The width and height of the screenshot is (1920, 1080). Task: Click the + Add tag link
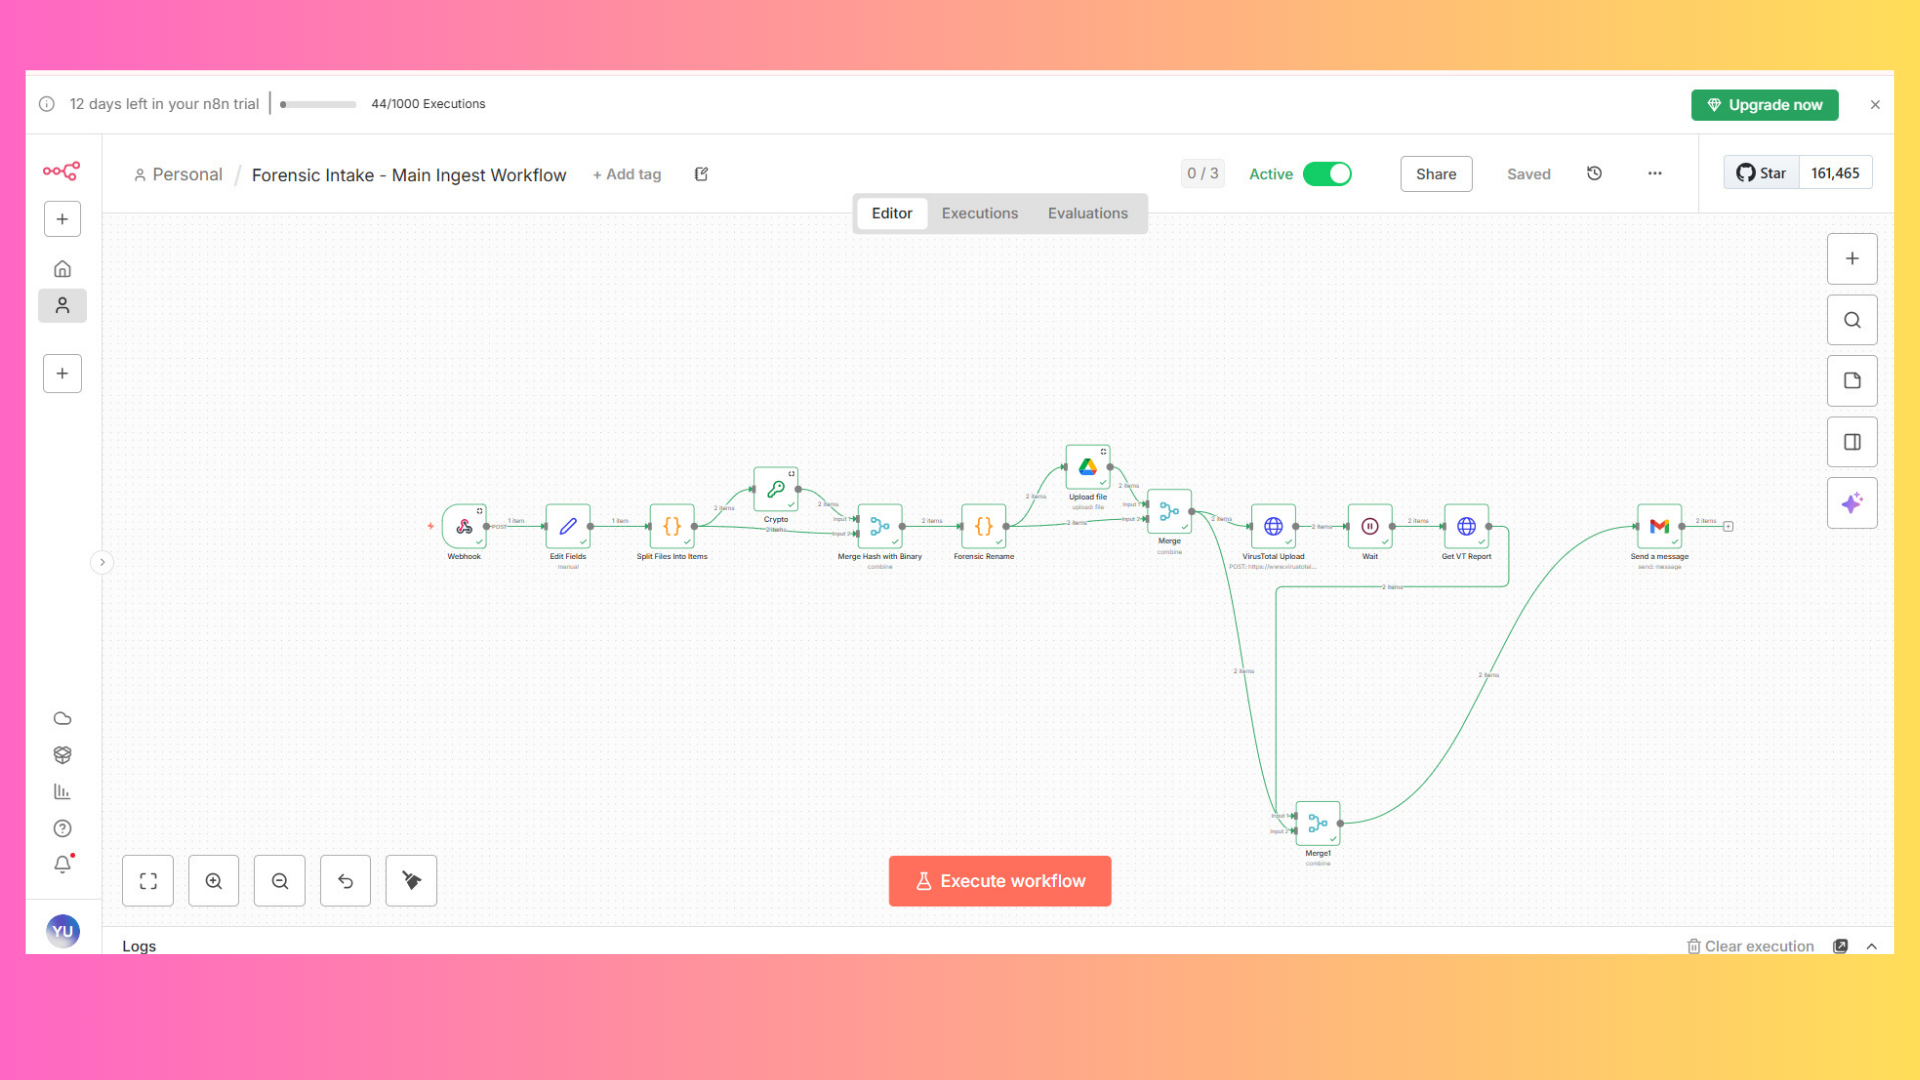point(627,174)
